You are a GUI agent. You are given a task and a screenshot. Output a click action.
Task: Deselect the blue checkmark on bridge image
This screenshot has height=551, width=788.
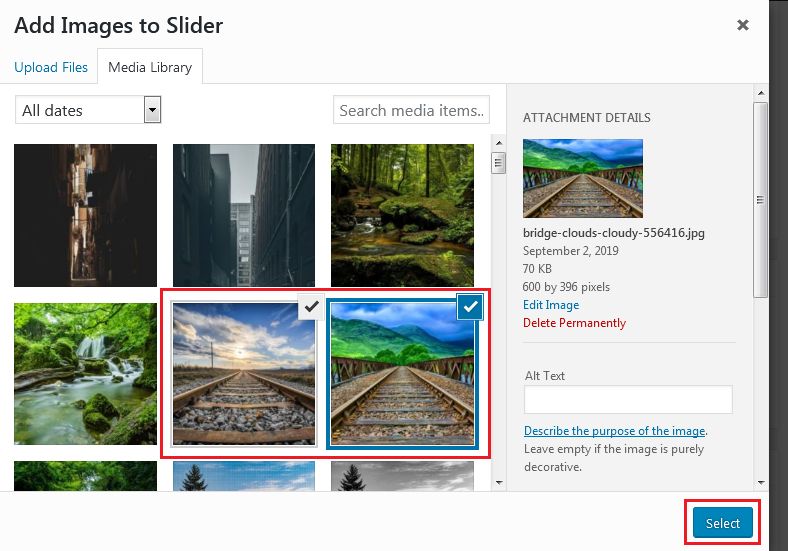(x=469, y=308)
